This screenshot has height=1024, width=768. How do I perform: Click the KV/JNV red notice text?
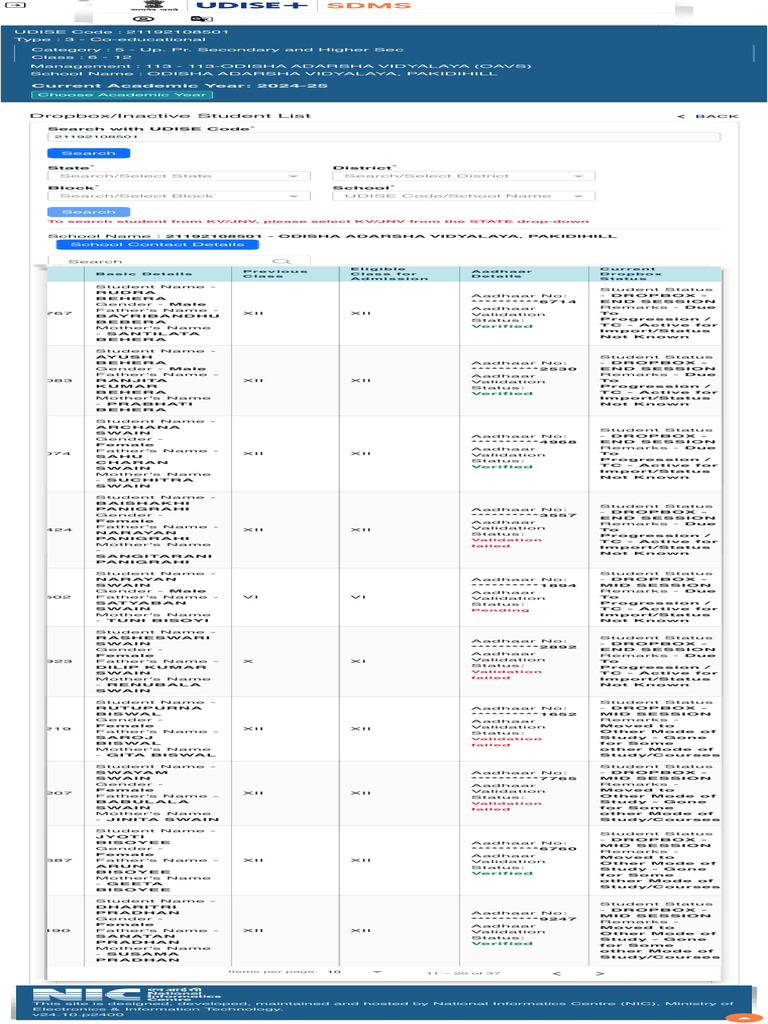[318, 222]
